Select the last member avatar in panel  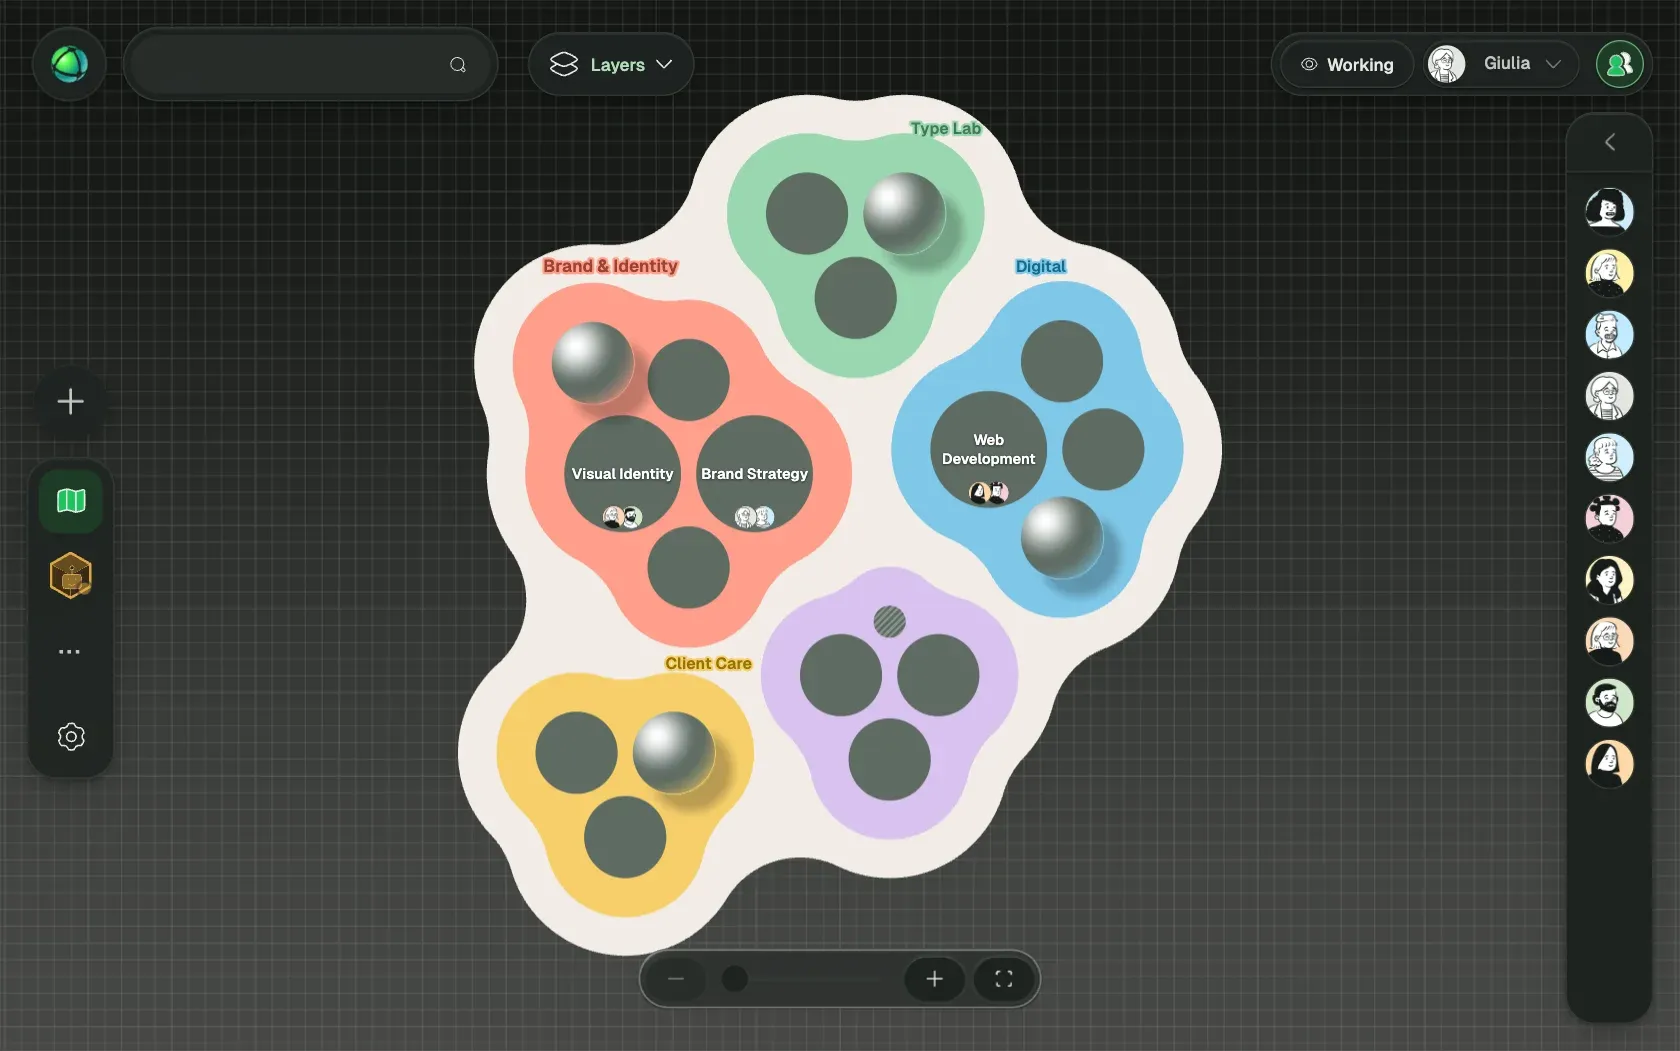point(1609,764)
